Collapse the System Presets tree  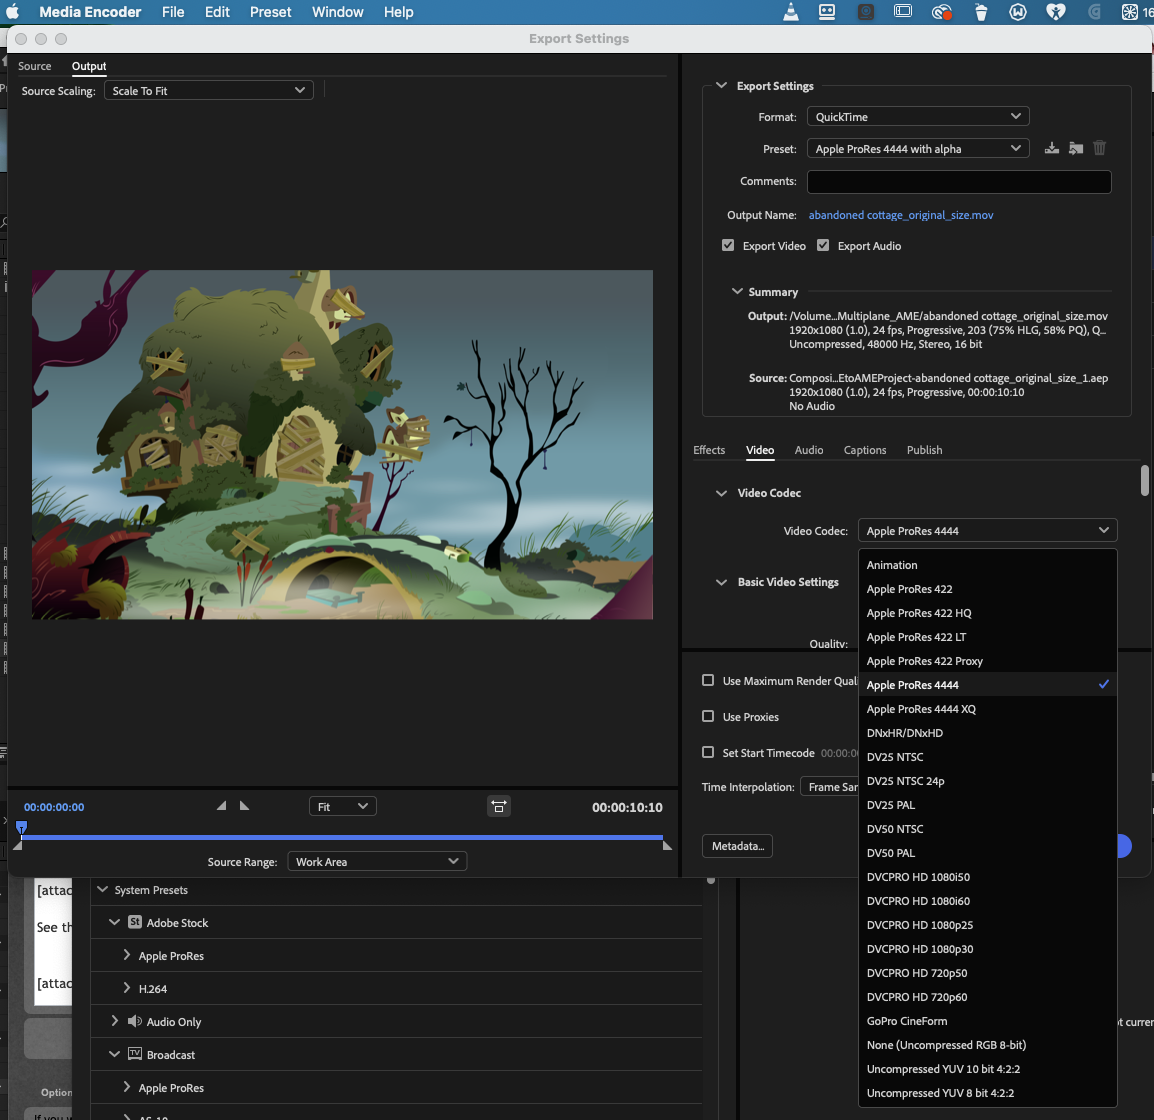coord(102,890)
